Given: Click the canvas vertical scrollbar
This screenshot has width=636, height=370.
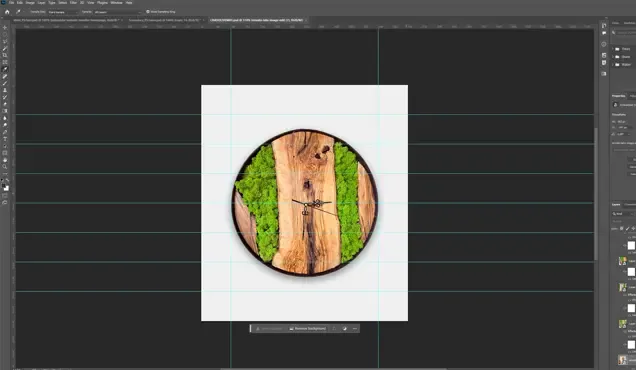Looking at the screenshot, I should (596, 194).
